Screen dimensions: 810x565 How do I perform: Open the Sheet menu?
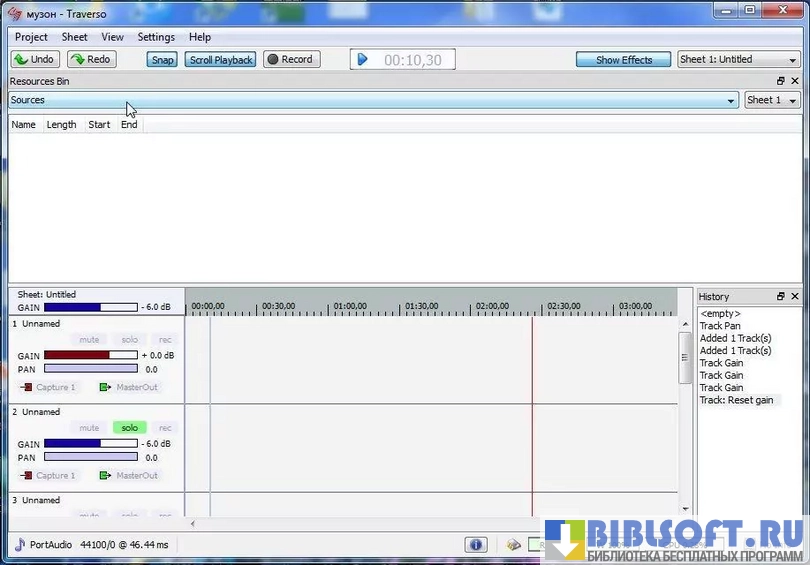pyautogui.click(x=74, y=37)
